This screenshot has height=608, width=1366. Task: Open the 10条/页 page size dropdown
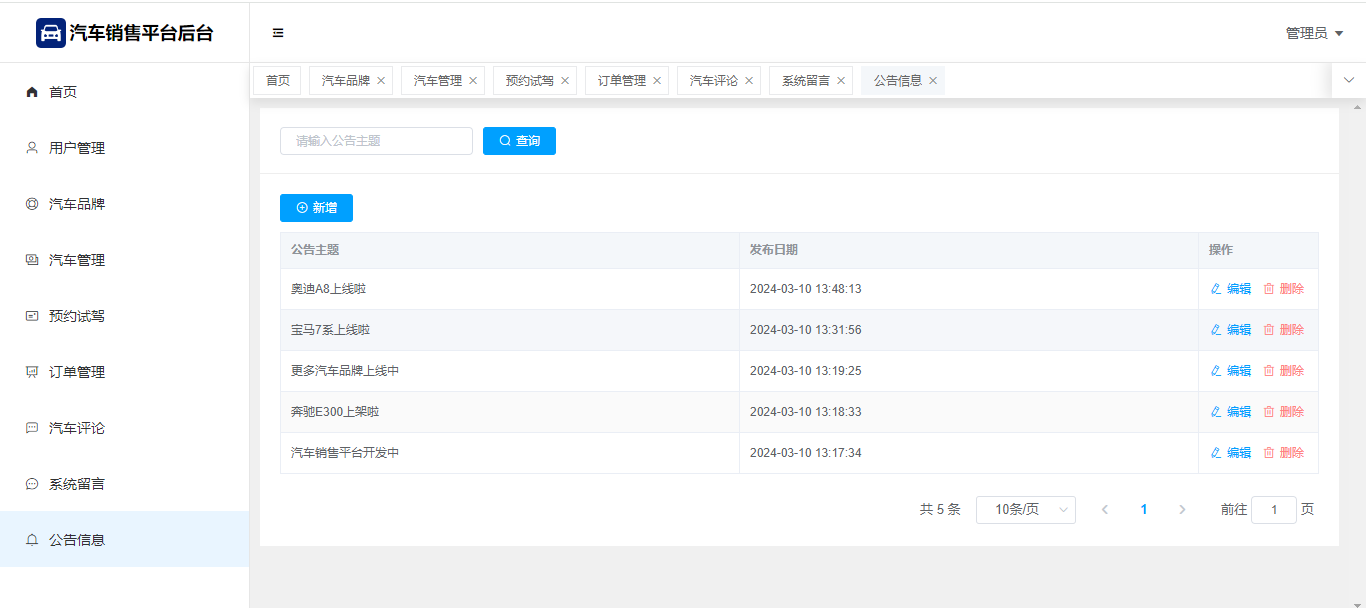coord(1025,510)
